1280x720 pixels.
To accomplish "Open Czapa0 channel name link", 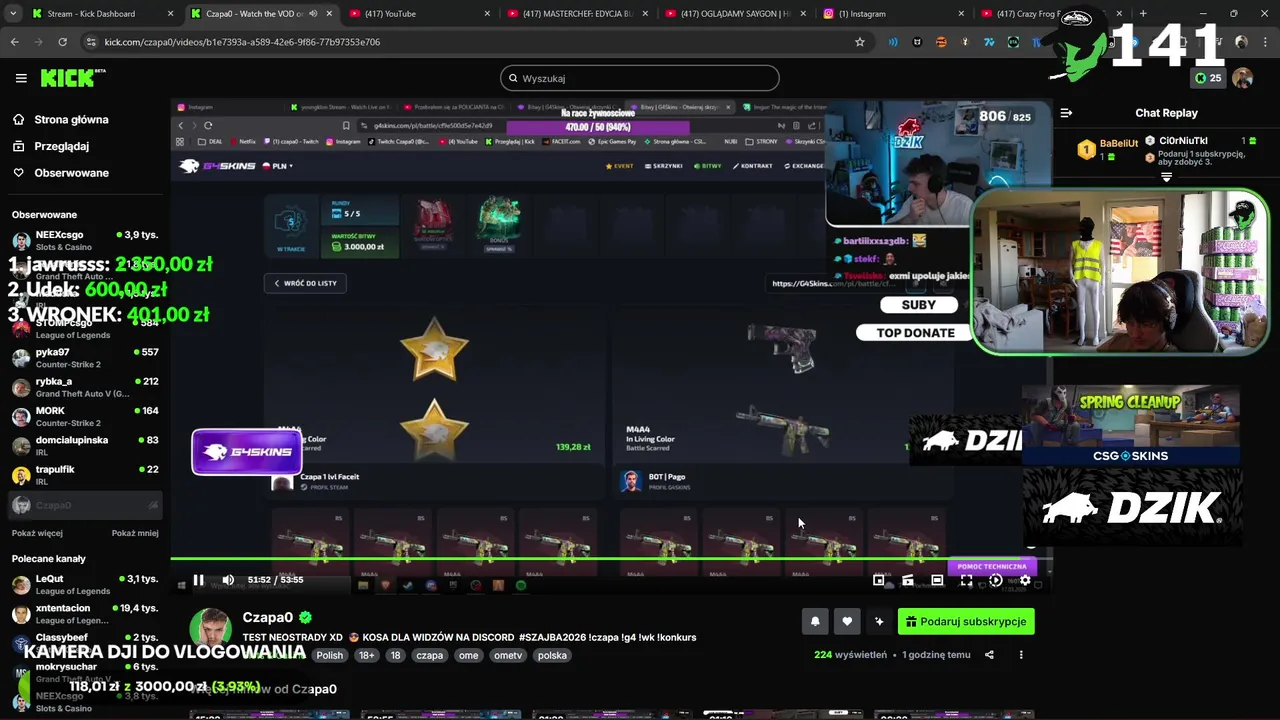I will coord(267,618).
